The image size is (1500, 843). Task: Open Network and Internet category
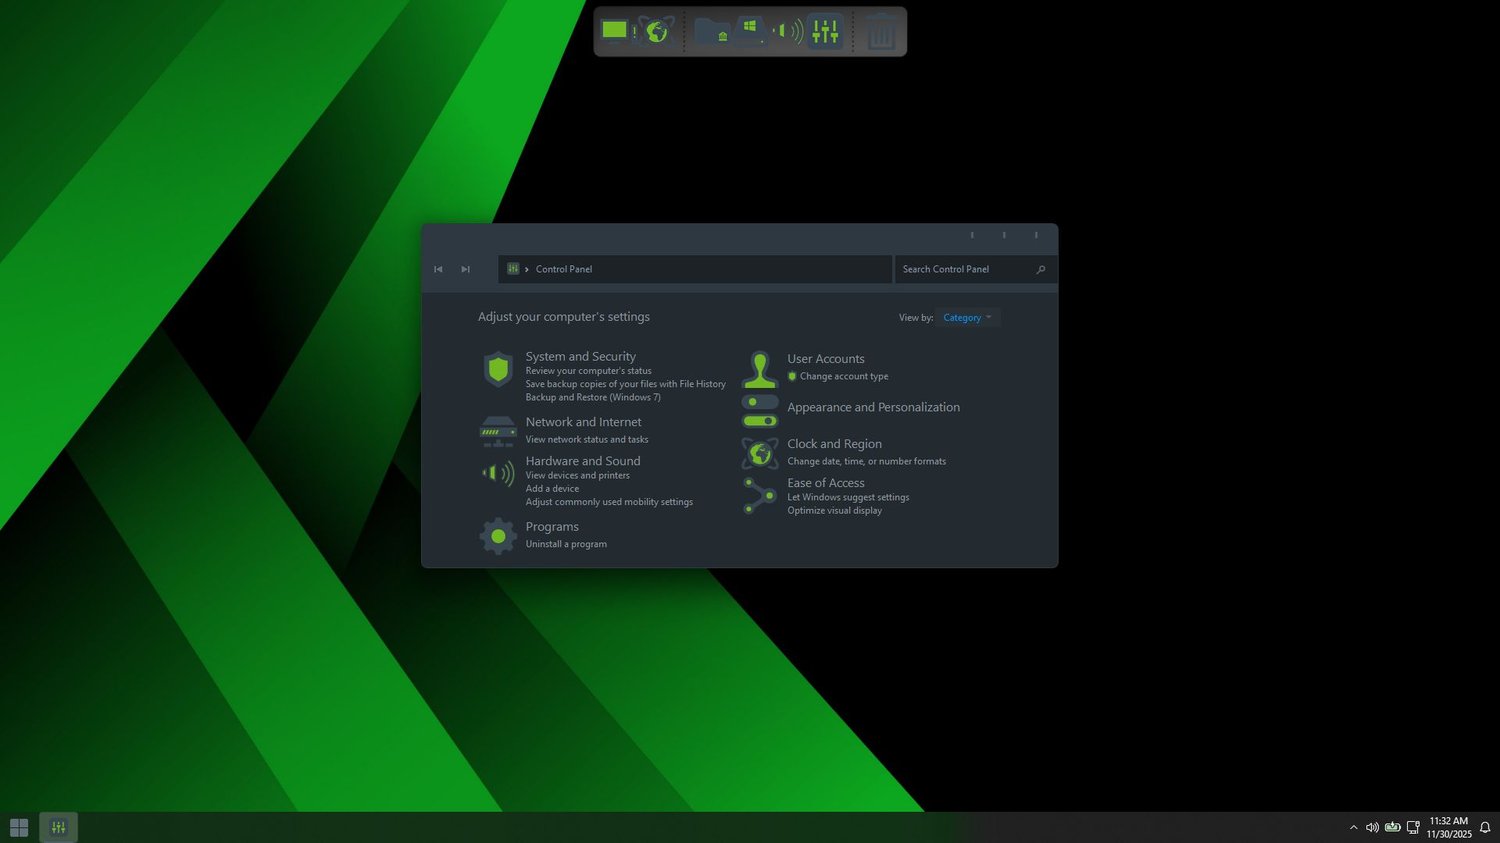(x=583, y=422)
